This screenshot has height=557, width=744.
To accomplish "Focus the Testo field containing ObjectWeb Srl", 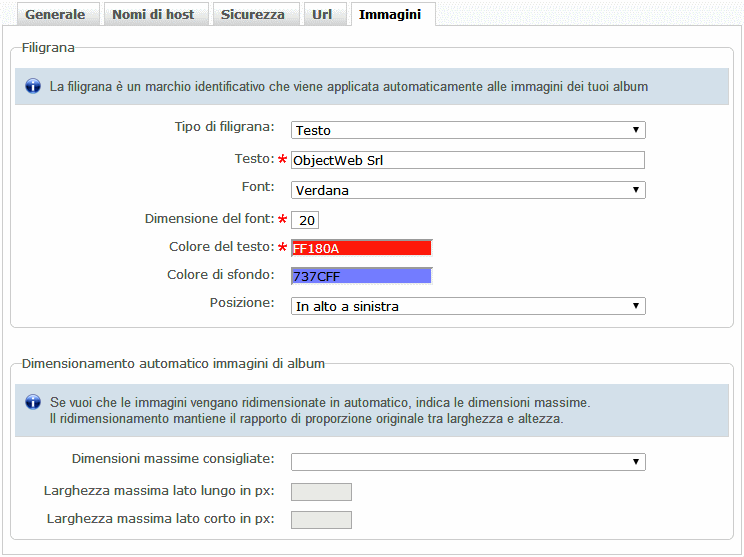I will click(x=468, y=160).
